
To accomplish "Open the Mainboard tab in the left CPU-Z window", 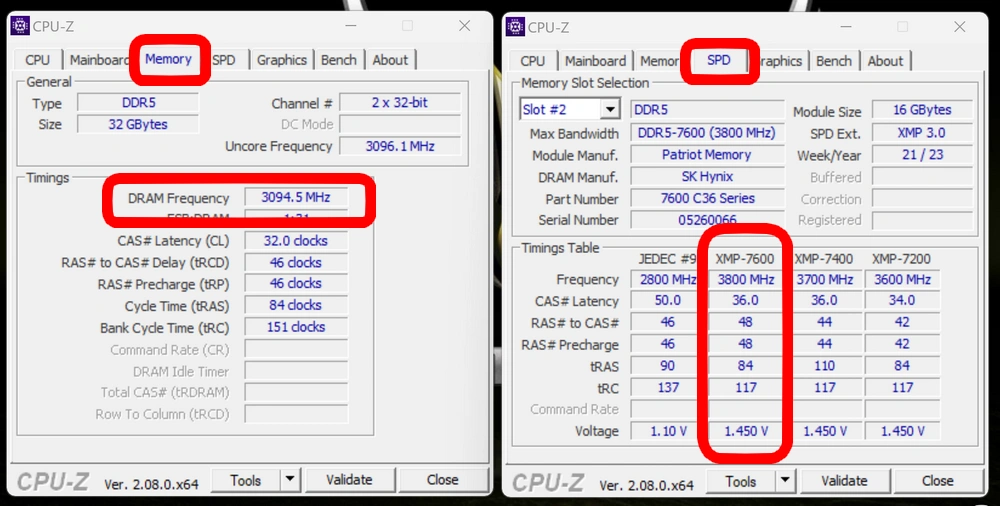I will (99, 60).
